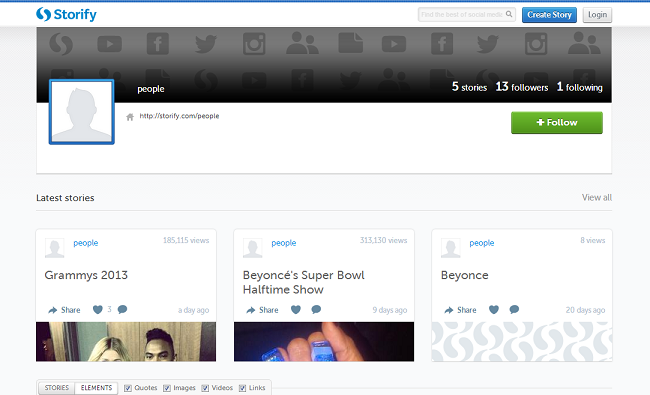
Task: Open the Login button
Action: coord(597,15)
